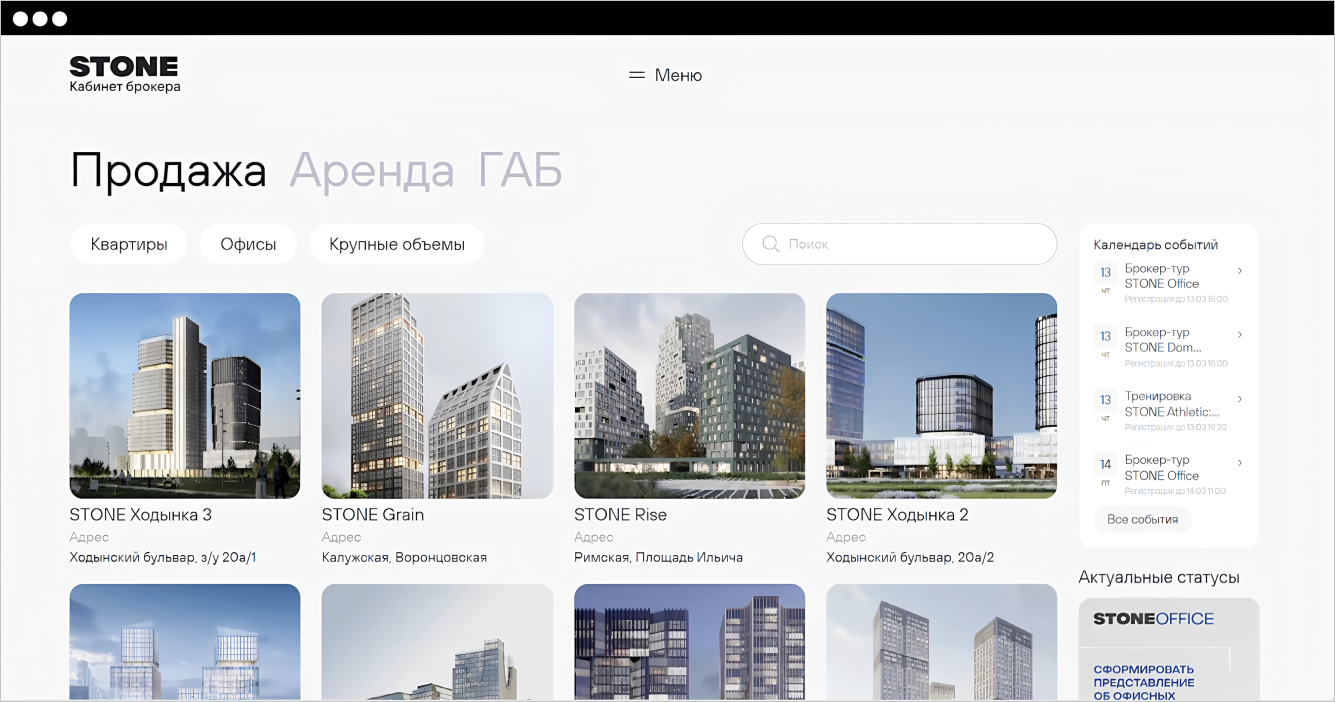1335x702 pixels.
Task: Open the bottom card under STONE Ходынка 2
Action: [941, 643]
